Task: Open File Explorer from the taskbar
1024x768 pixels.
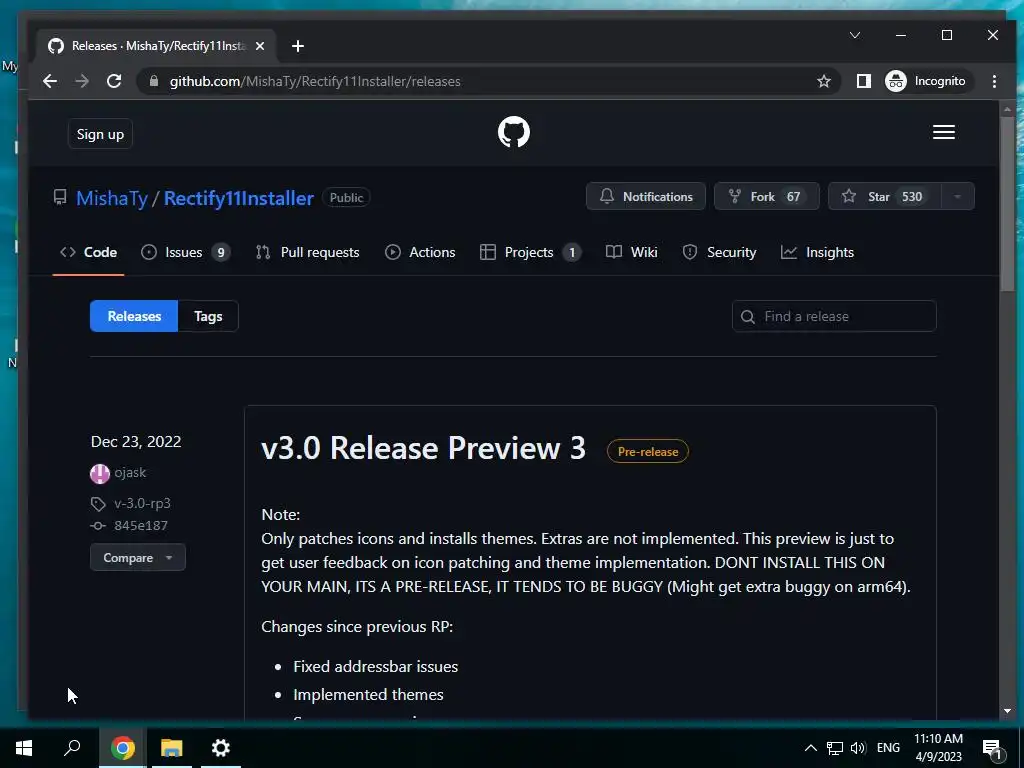Action: coord(171,748)
